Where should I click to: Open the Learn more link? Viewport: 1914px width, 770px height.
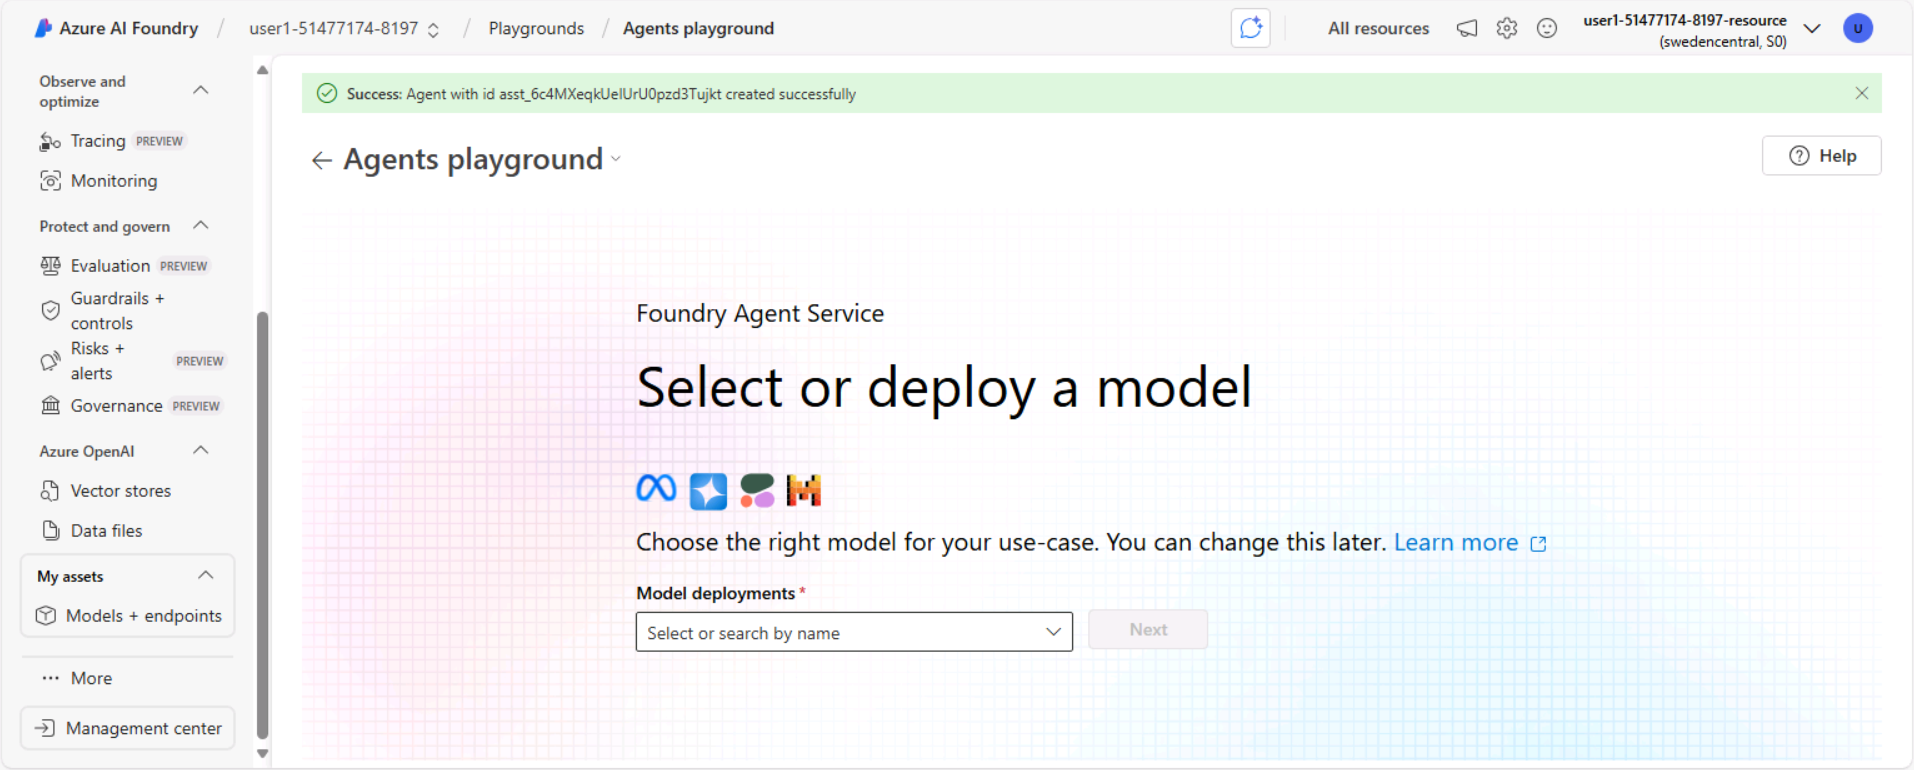(1455, 543)
